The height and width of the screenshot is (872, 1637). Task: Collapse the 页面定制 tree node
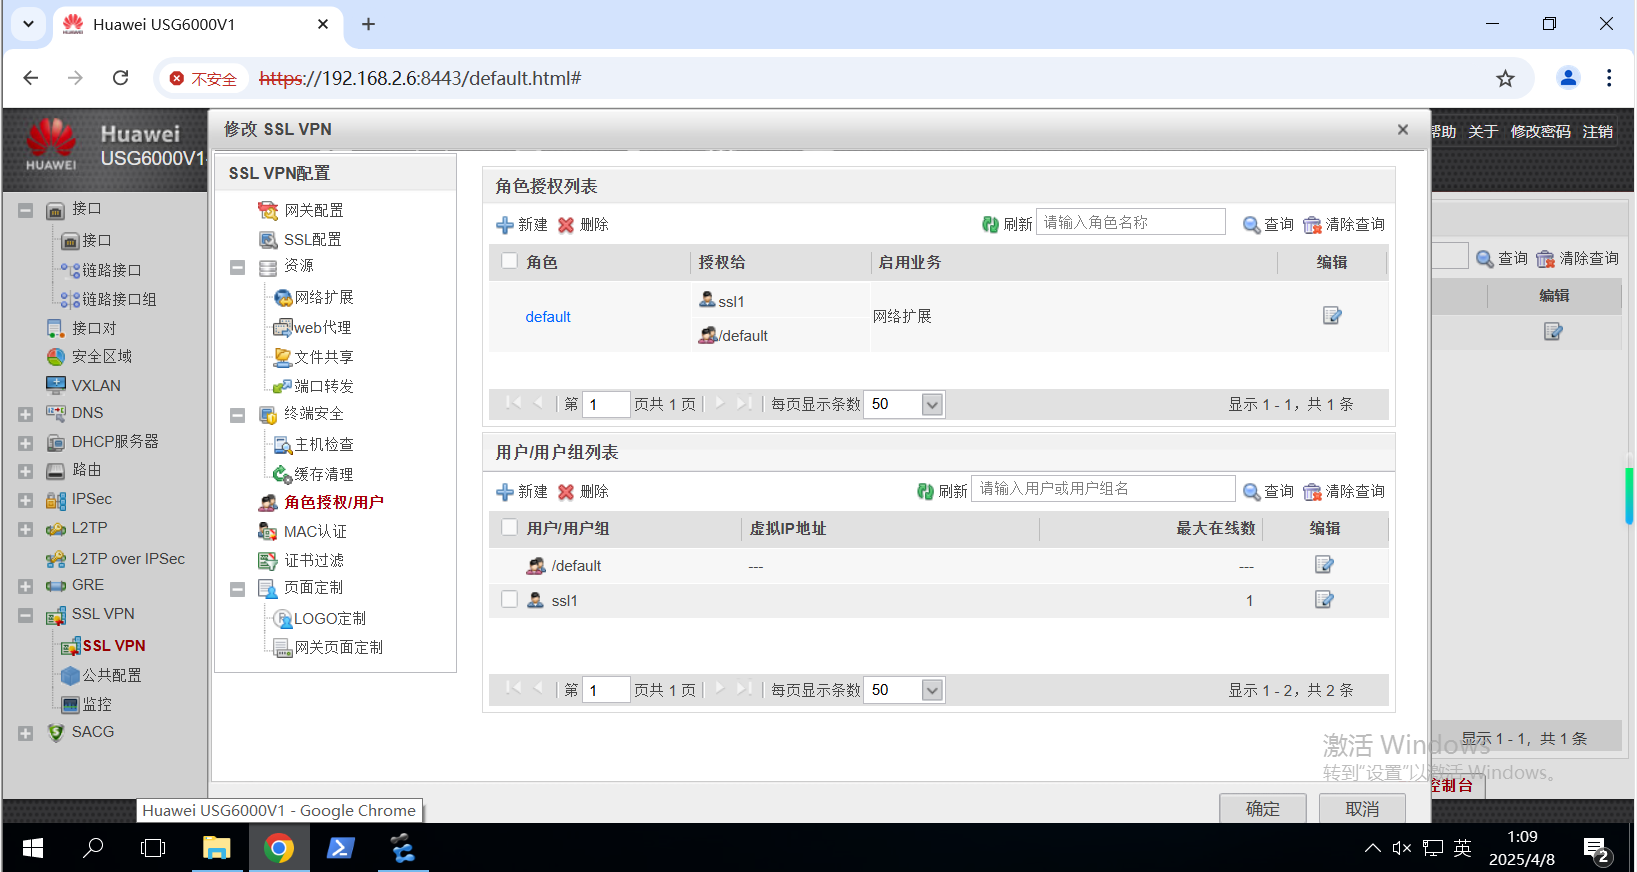tap(237, 589)
